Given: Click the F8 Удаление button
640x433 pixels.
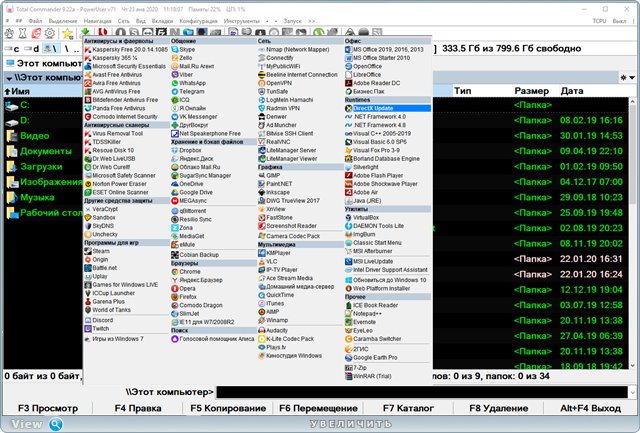Looking at the screenshot, I should [498, 408].
